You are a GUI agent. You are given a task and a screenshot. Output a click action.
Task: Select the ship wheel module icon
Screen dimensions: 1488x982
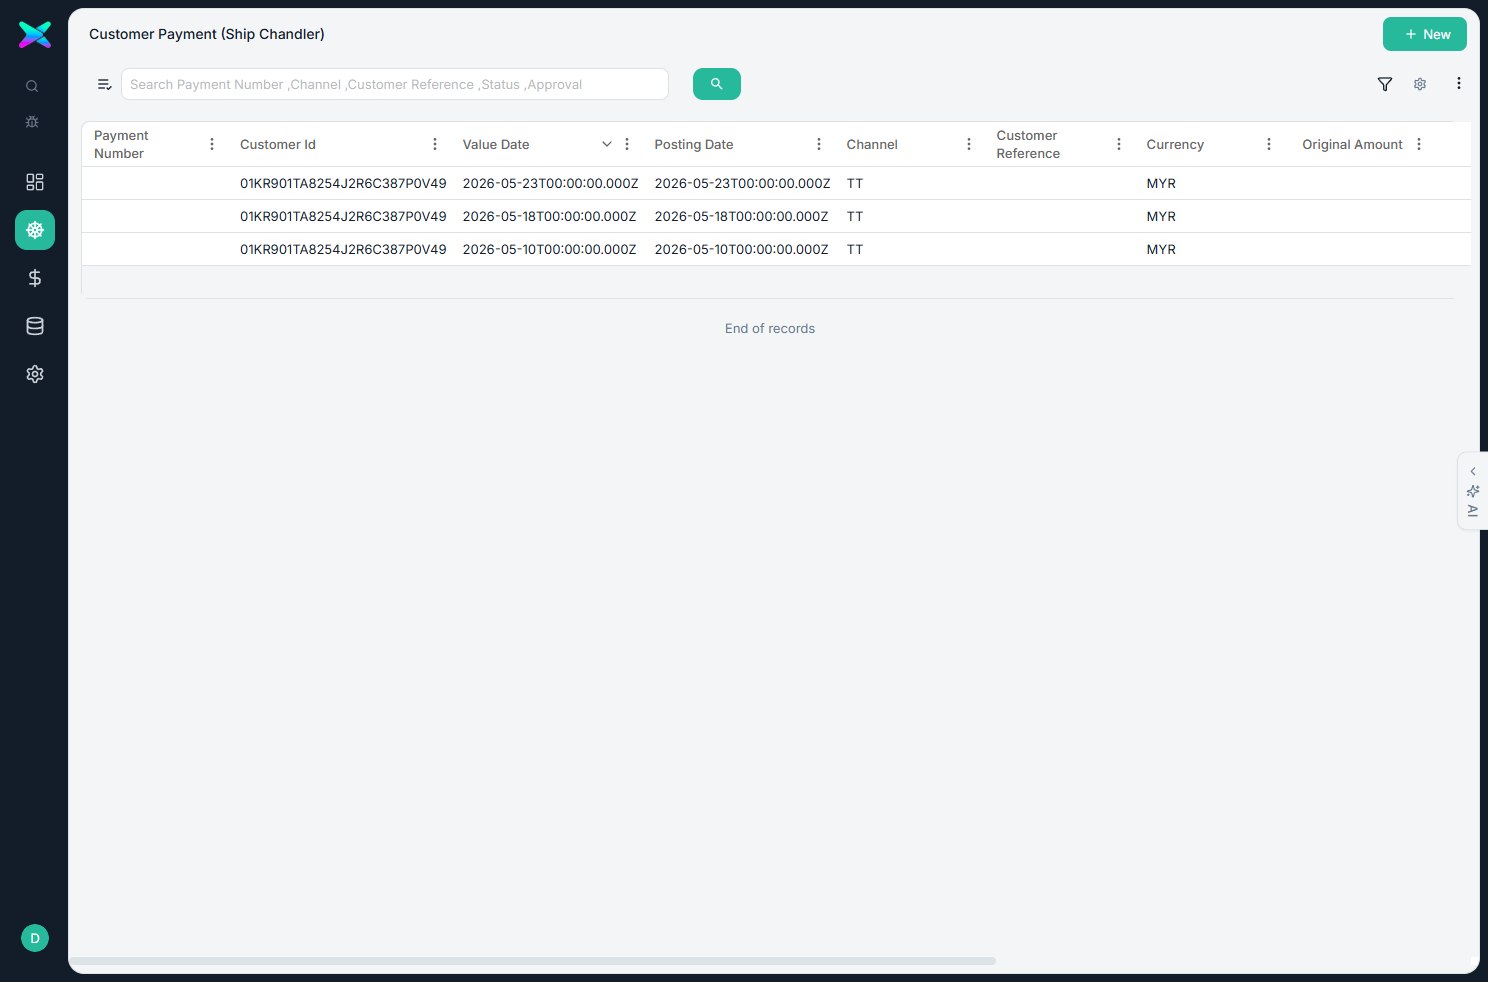35,230
